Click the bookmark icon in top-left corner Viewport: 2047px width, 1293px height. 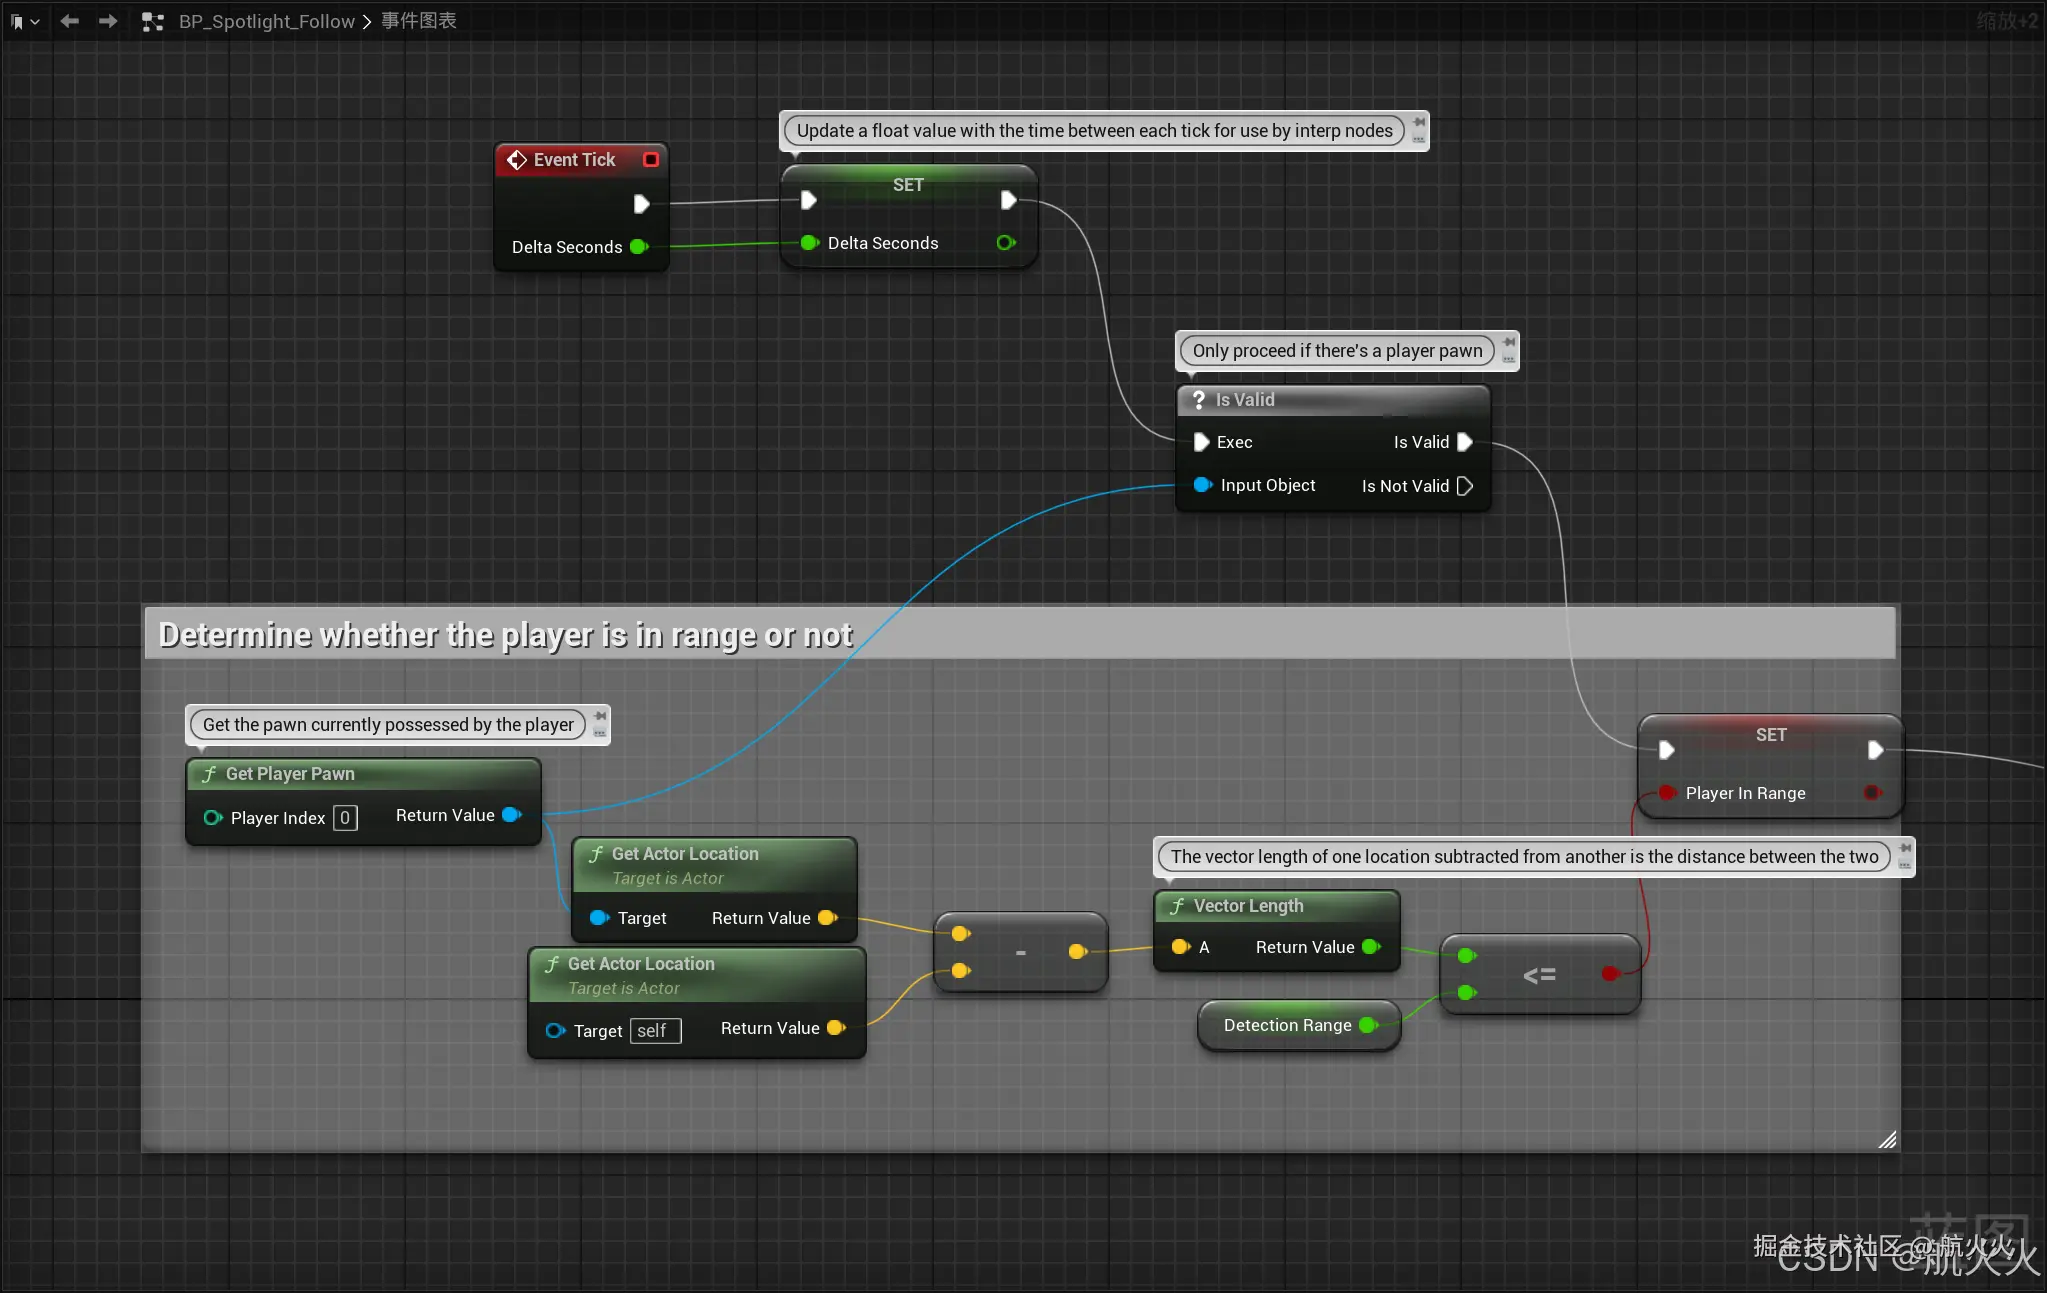pos(16,21)
